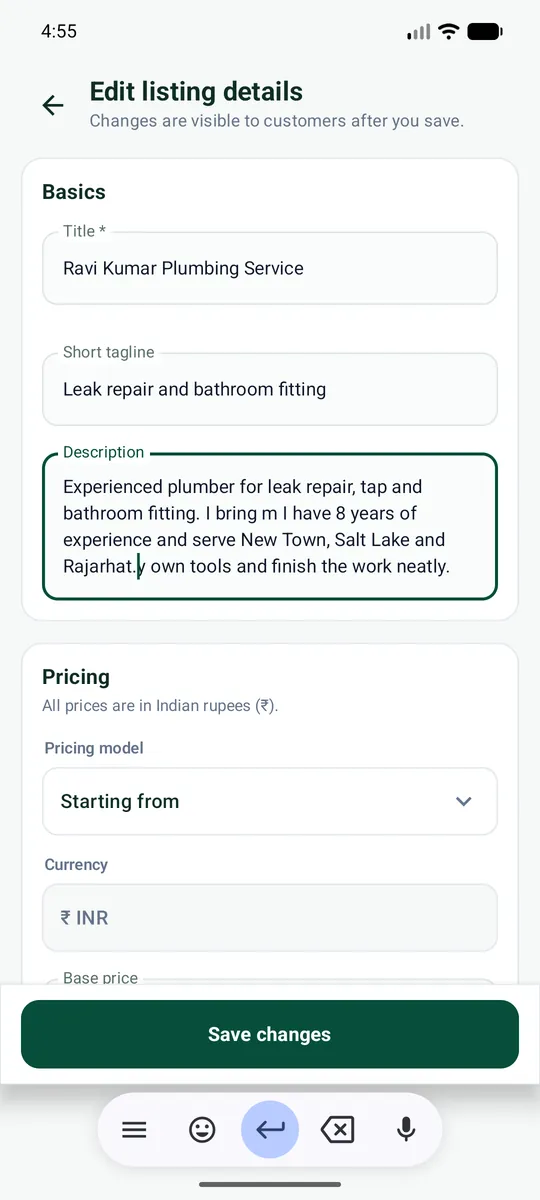This screenshot has height=1200, width=540.
Task: Place cursor in the Description text area
Action: point(270,527)
